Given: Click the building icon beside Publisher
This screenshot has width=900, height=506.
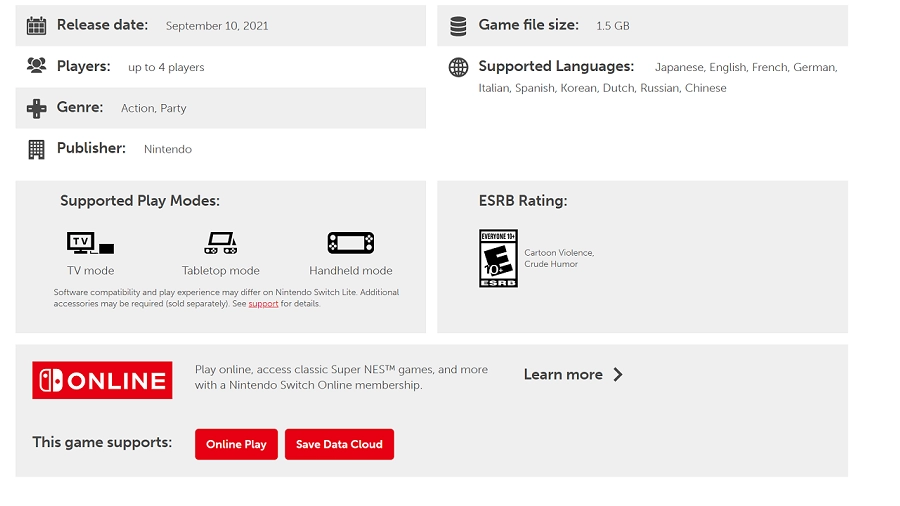Looking at the screenshot, I should [36, 149].
